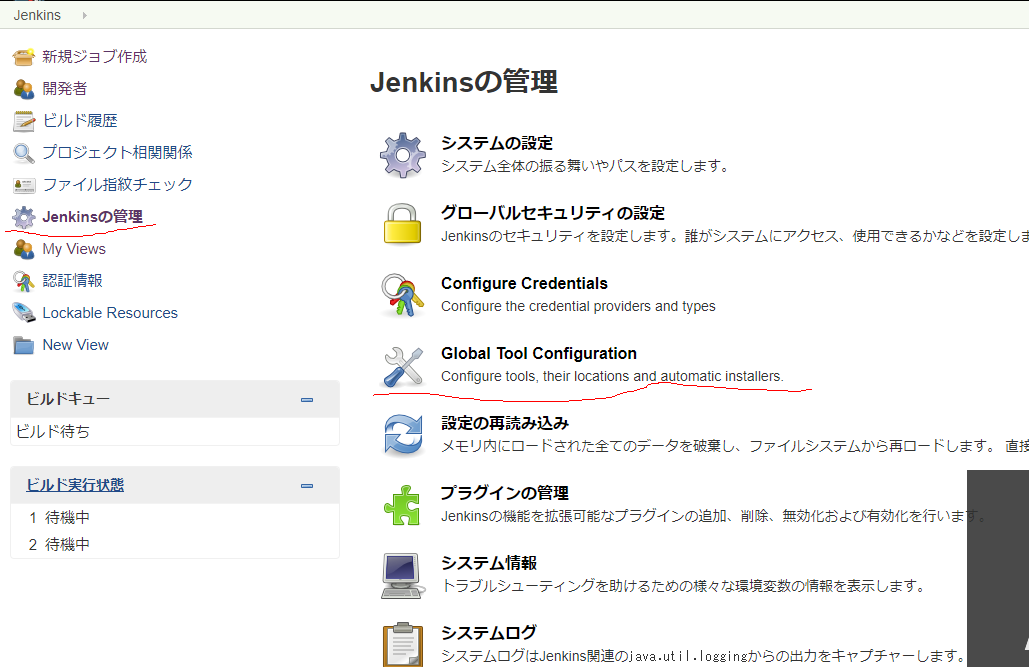Click the magnifier icon for プロジェクト相関関係

[22, 152]
